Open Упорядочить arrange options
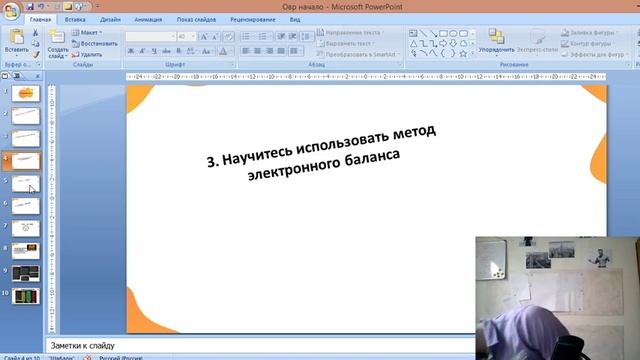Image resolution: width=640 pixels, height=360 pixels. pos(496,42)
